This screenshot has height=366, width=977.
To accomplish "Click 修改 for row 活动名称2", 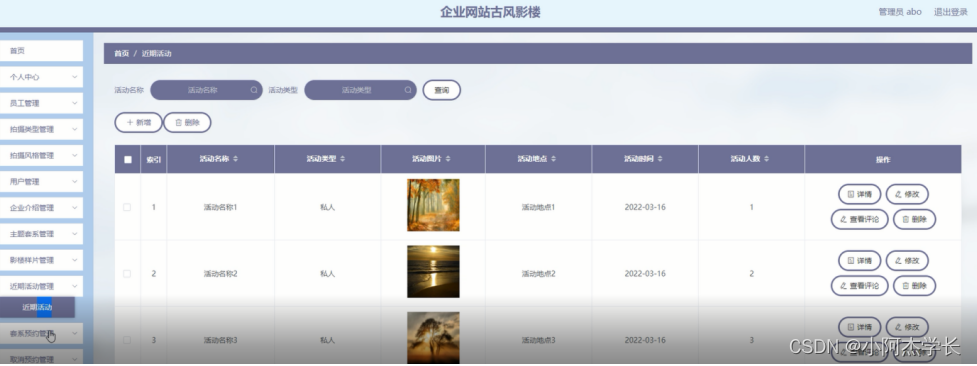I will [907, 261].
